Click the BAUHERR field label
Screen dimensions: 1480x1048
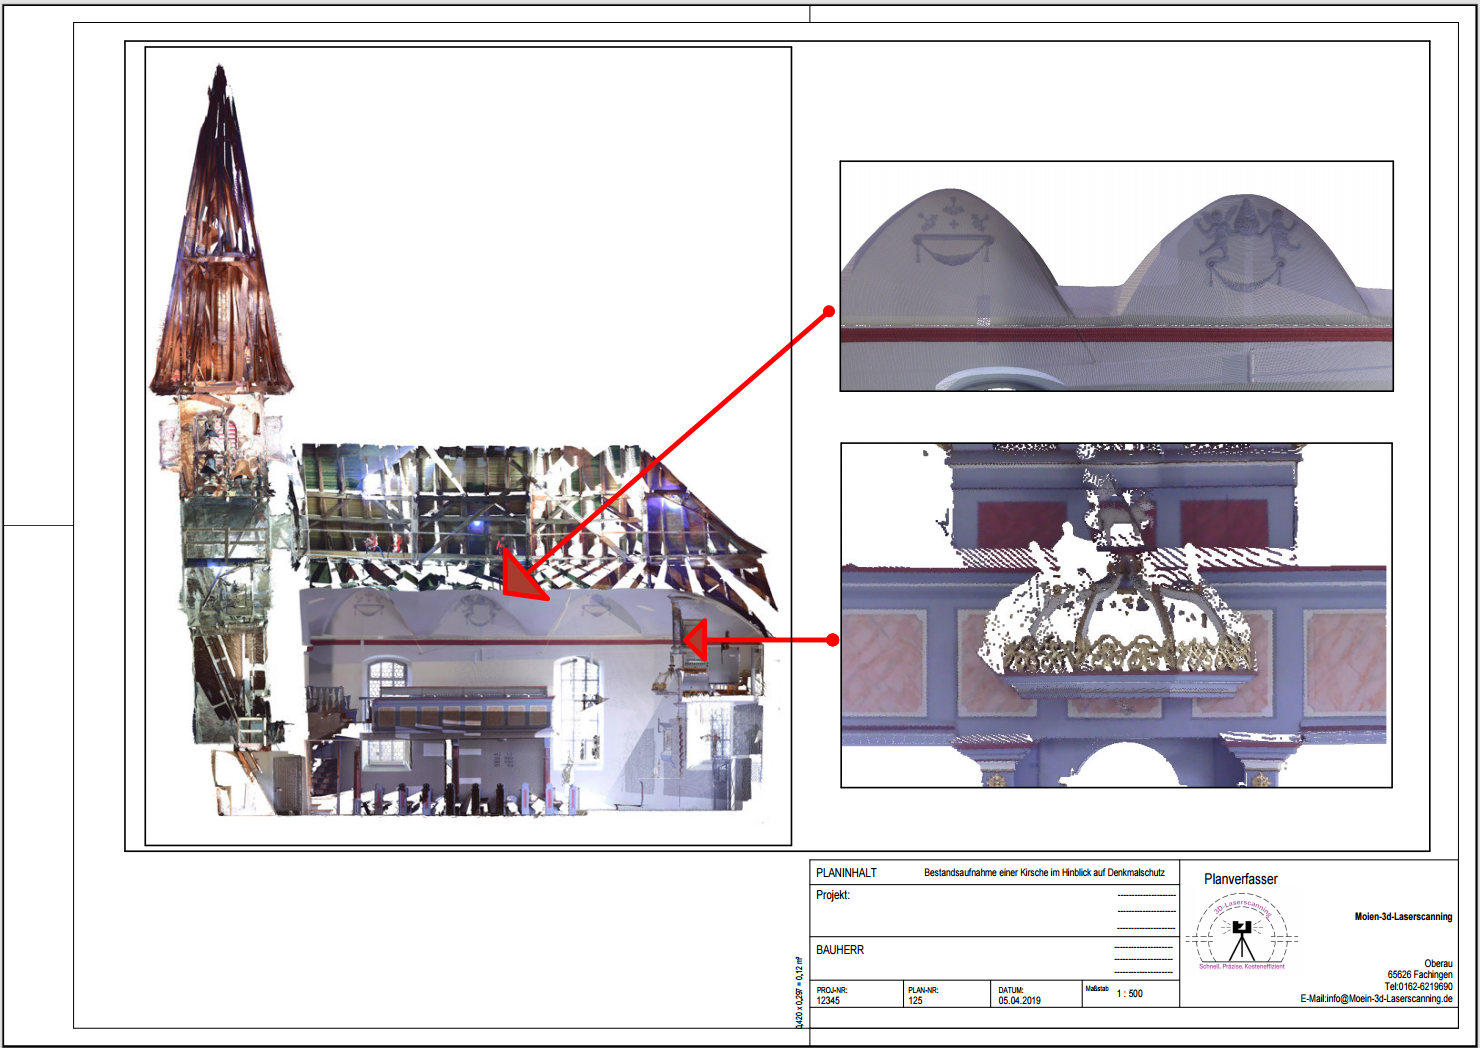840,950
